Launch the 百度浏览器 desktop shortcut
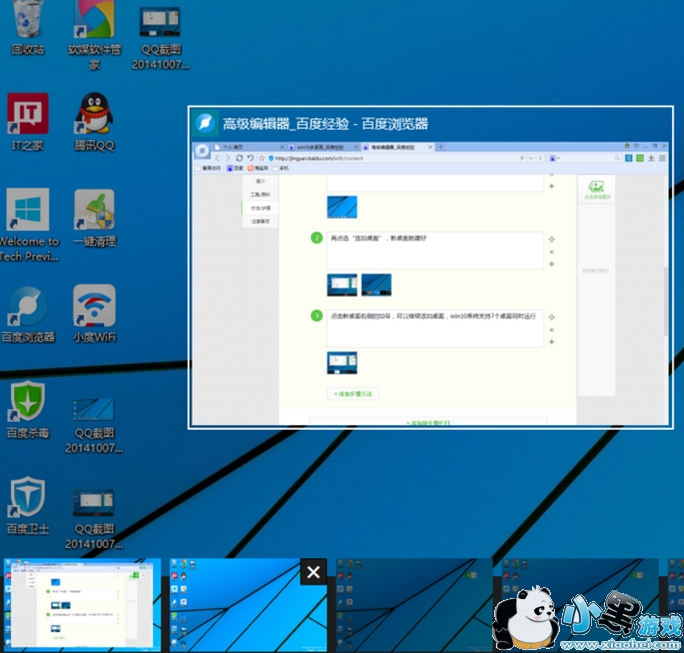 [x=28, y=306]
